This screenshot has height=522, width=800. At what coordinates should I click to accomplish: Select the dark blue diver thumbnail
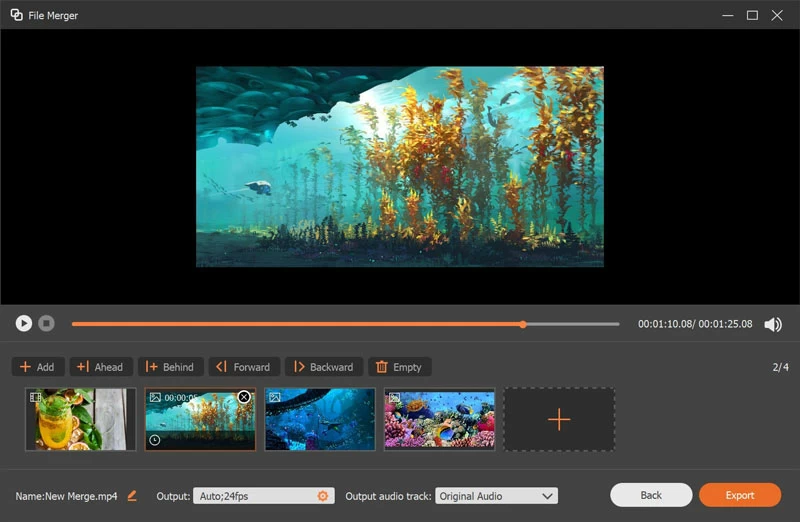(x=320, y=419)
